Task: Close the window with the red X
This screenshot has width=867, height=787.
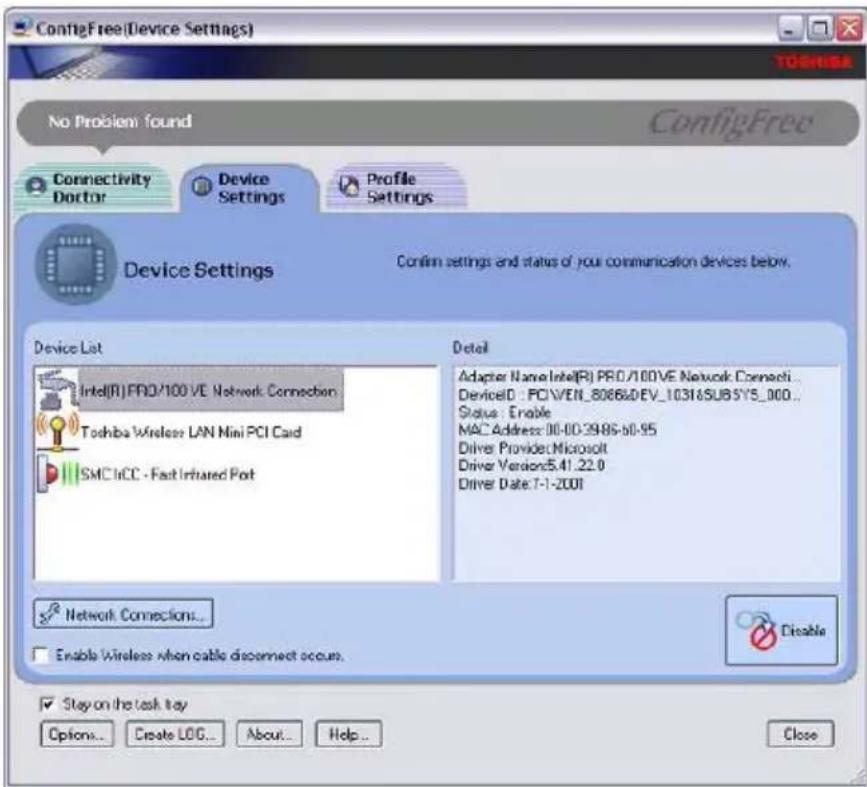Action: point(849,28)
